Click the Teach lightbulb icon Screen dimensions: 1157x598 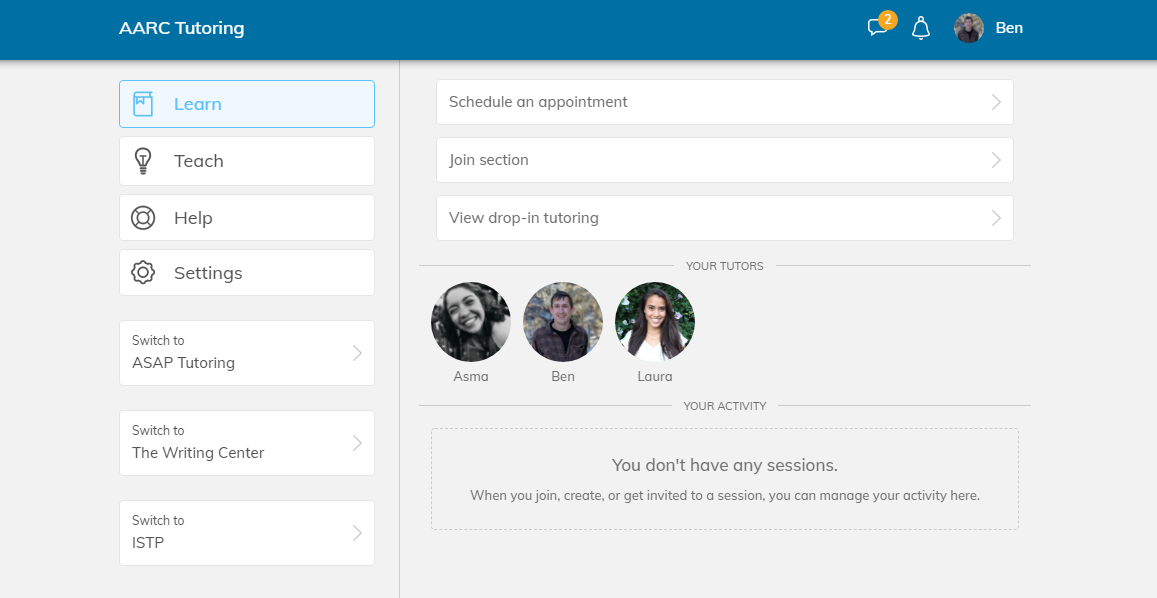coord(143,161)
